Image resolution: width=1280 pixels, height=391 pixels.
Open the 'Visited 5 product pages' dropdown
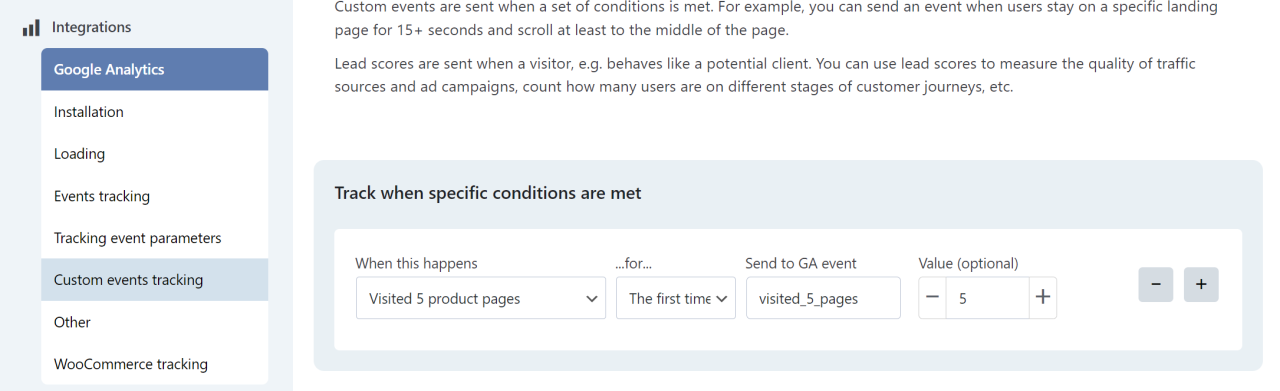(x=481, y=298)
